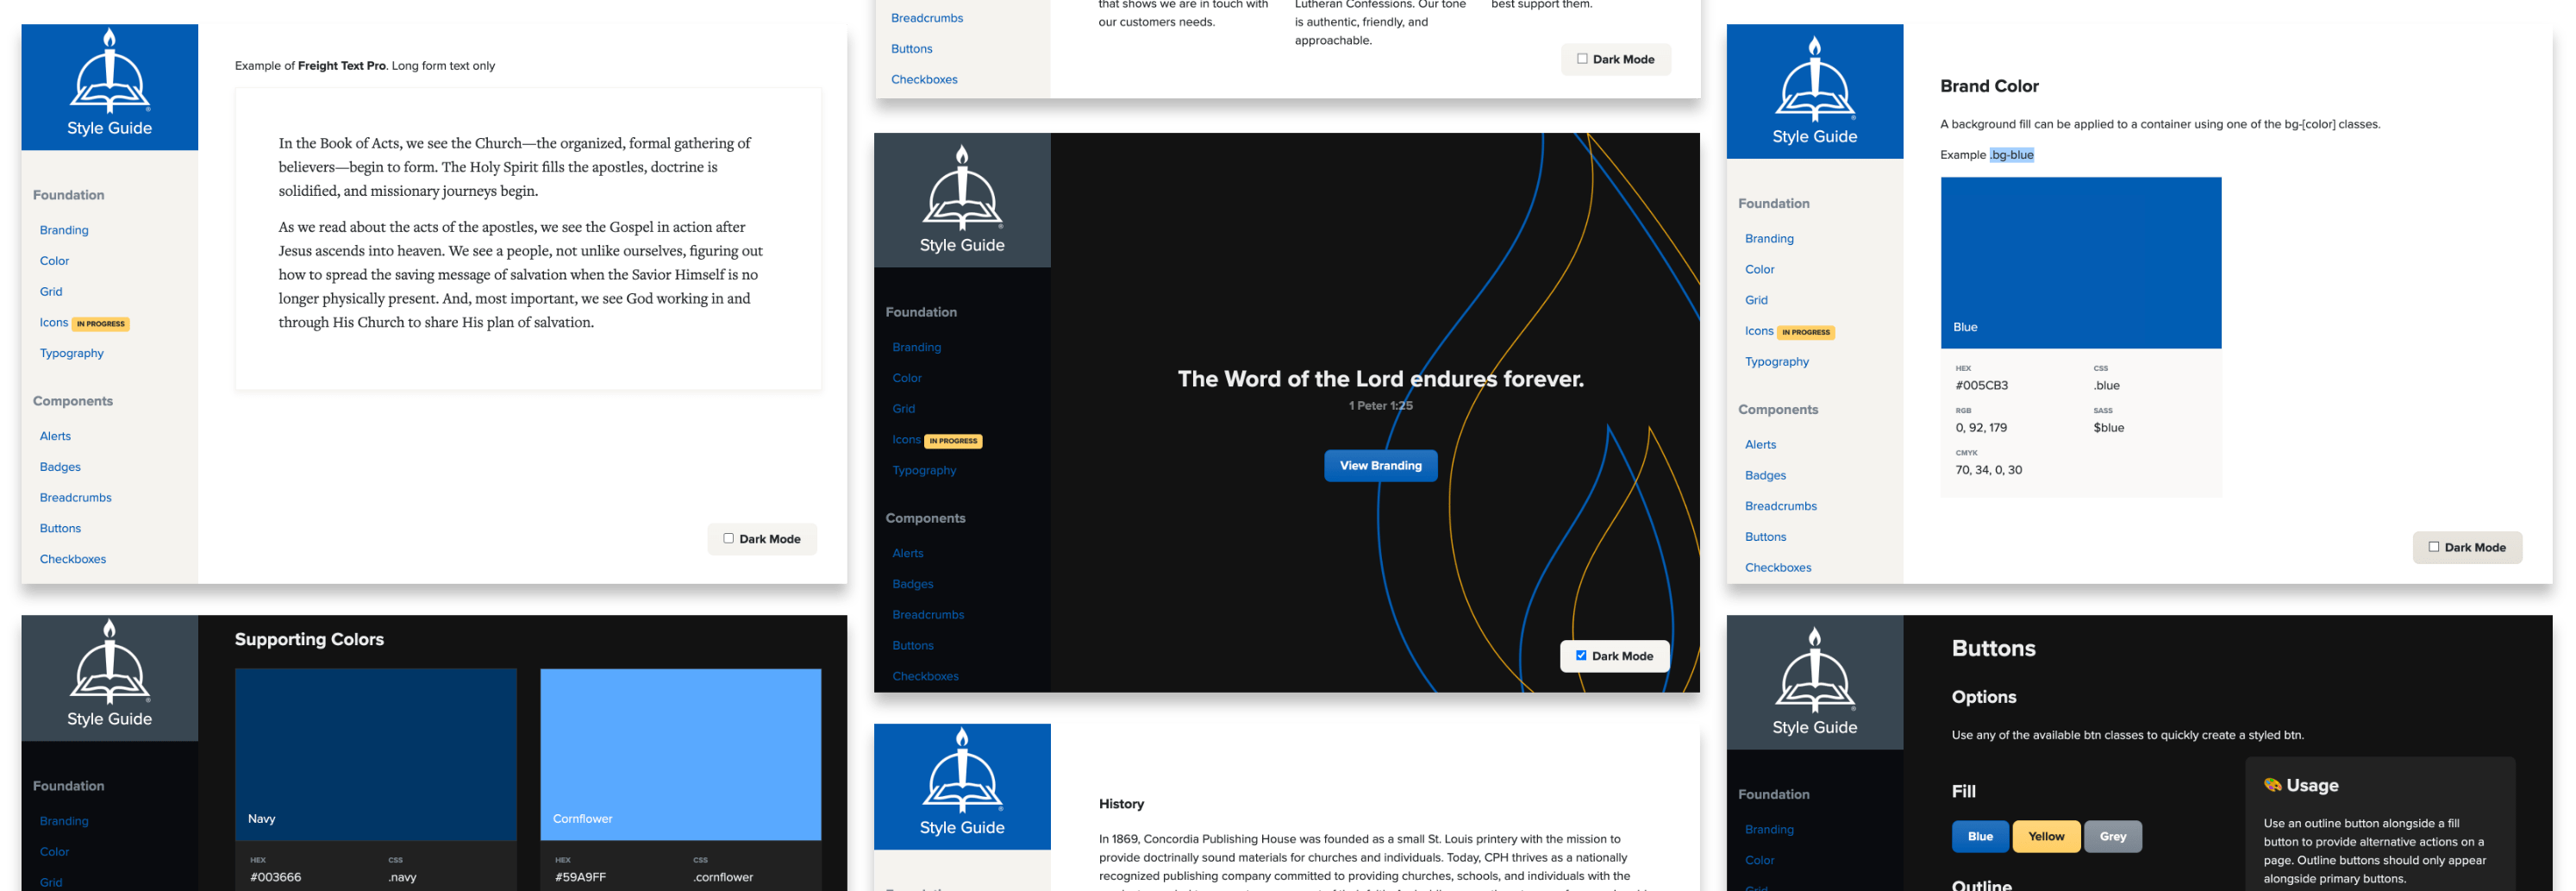Go to Alerts in the dark hero sidebar
Screen dimensions: 2576x891
pyautogui.click(x=908, y=553)
